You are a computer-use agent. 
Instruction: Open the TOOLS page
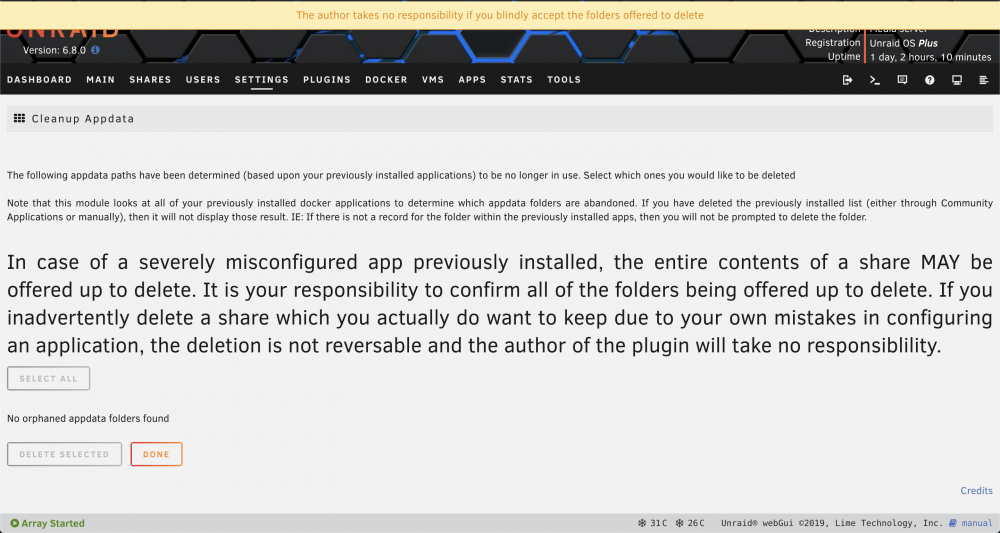tap(564, 80)
